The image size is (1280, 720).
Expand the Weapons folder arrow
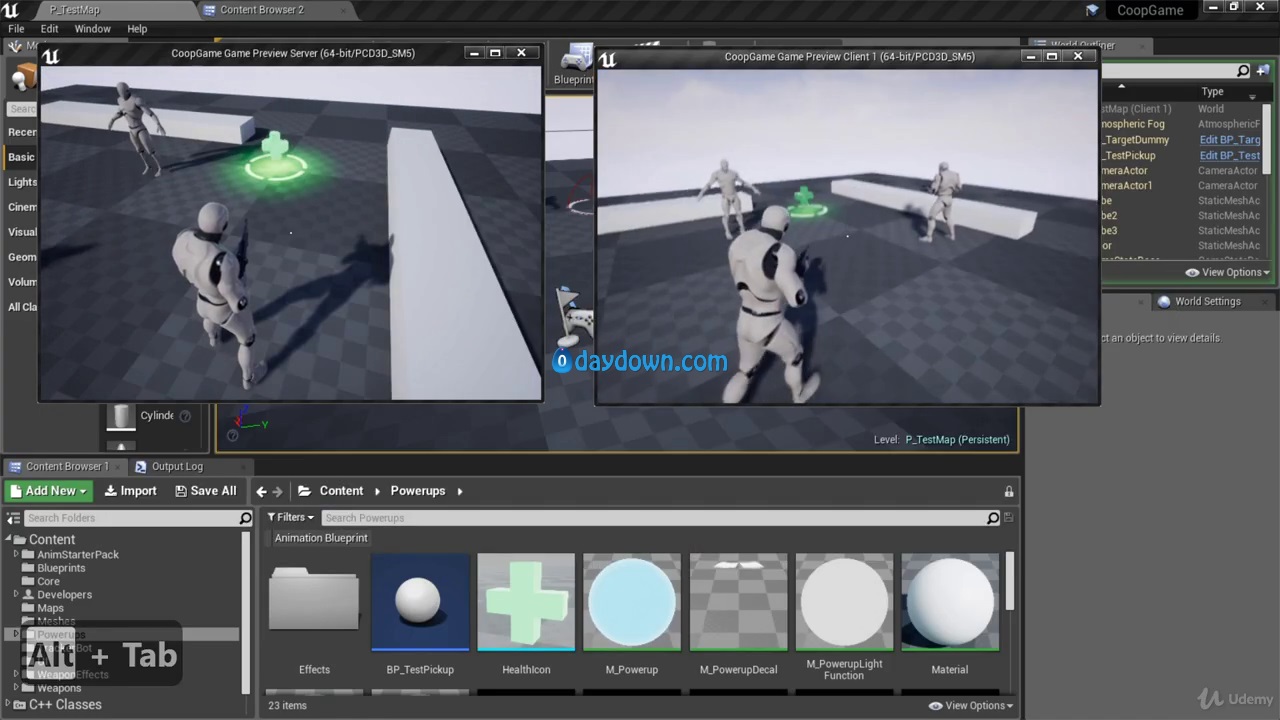pyautogui.click(x=16, y=688)
